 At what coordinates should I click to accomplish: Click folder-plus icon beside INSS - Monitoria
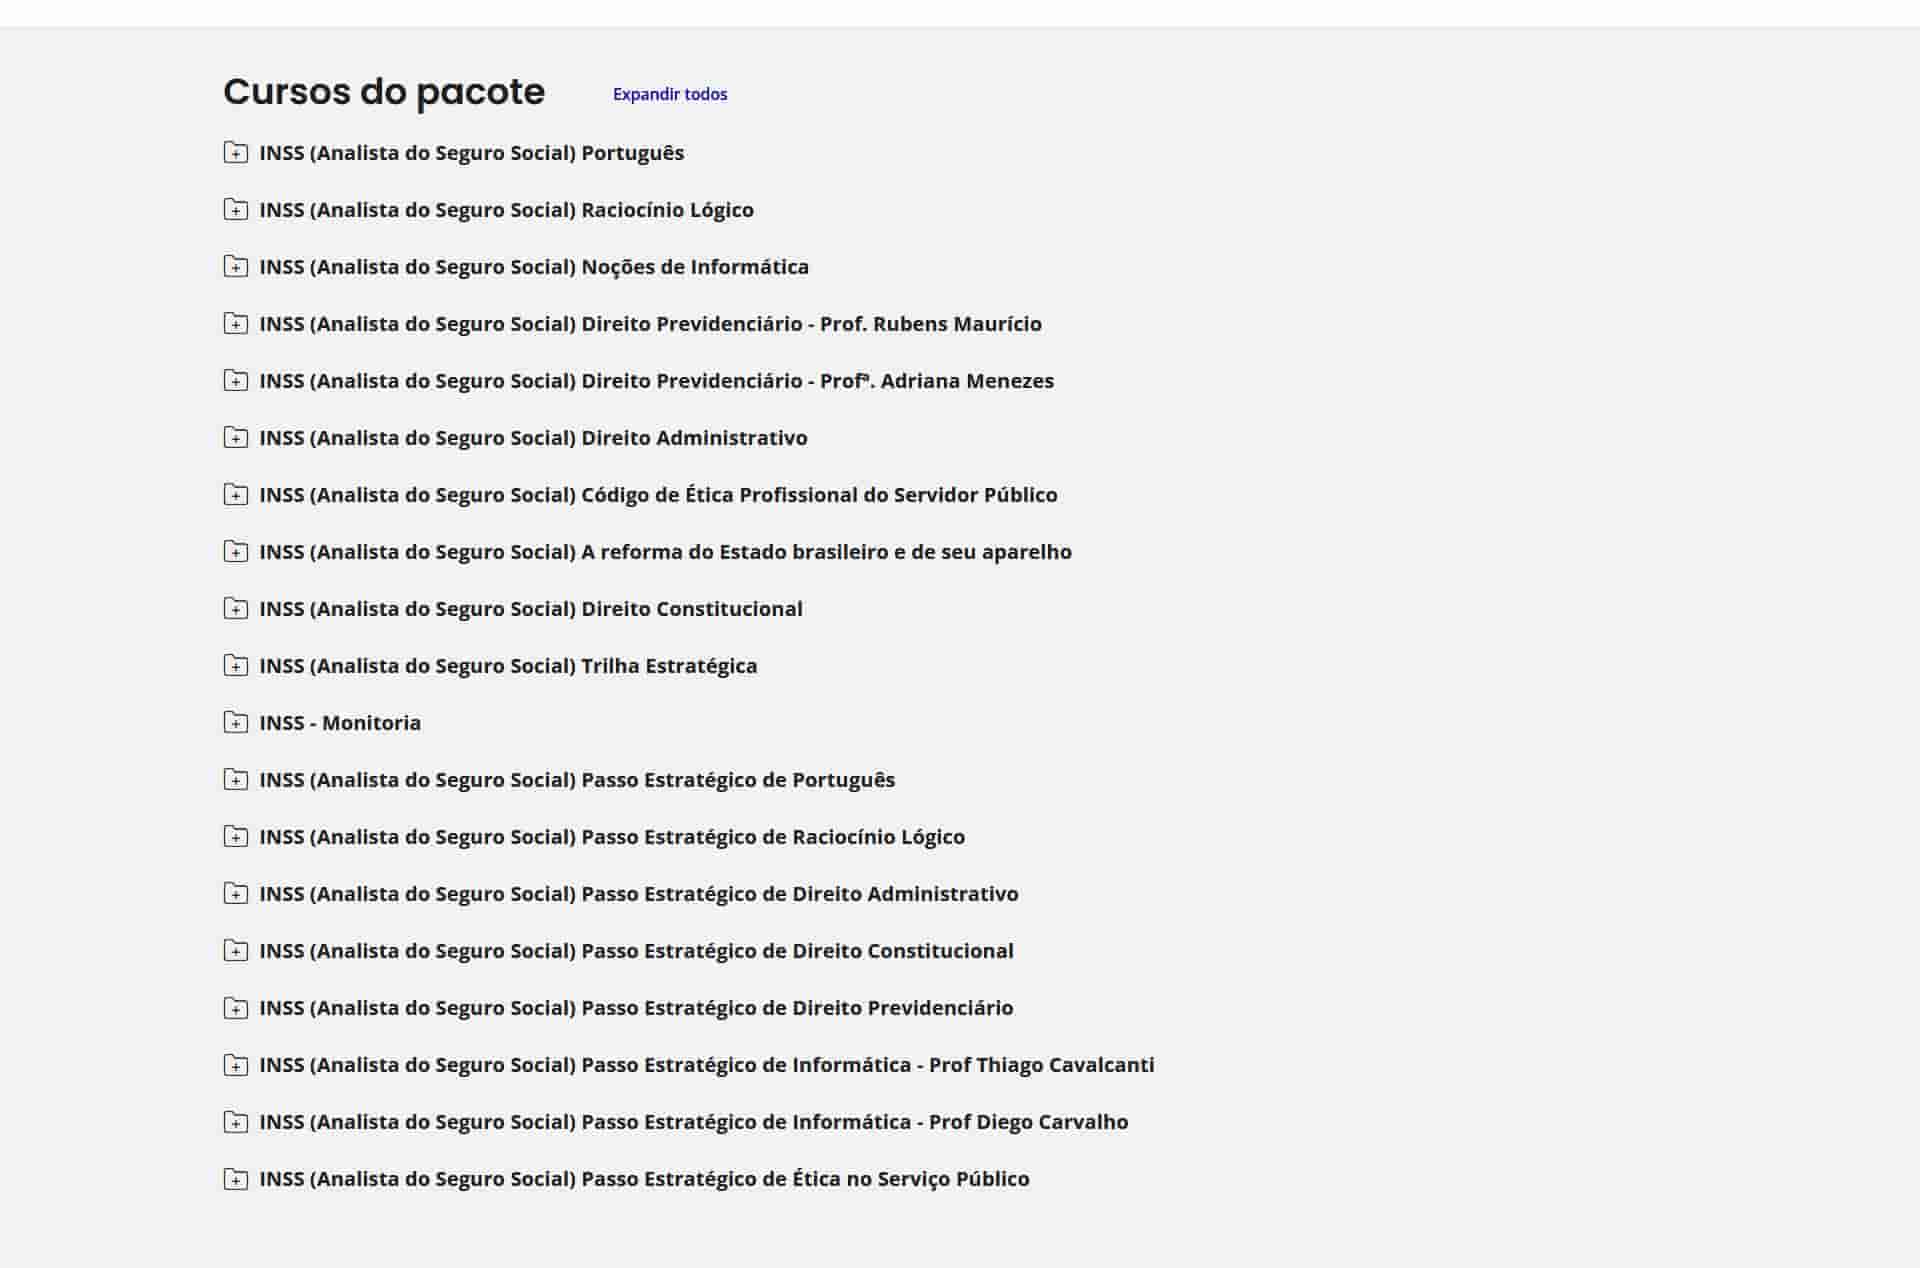(x=235, y=723)
